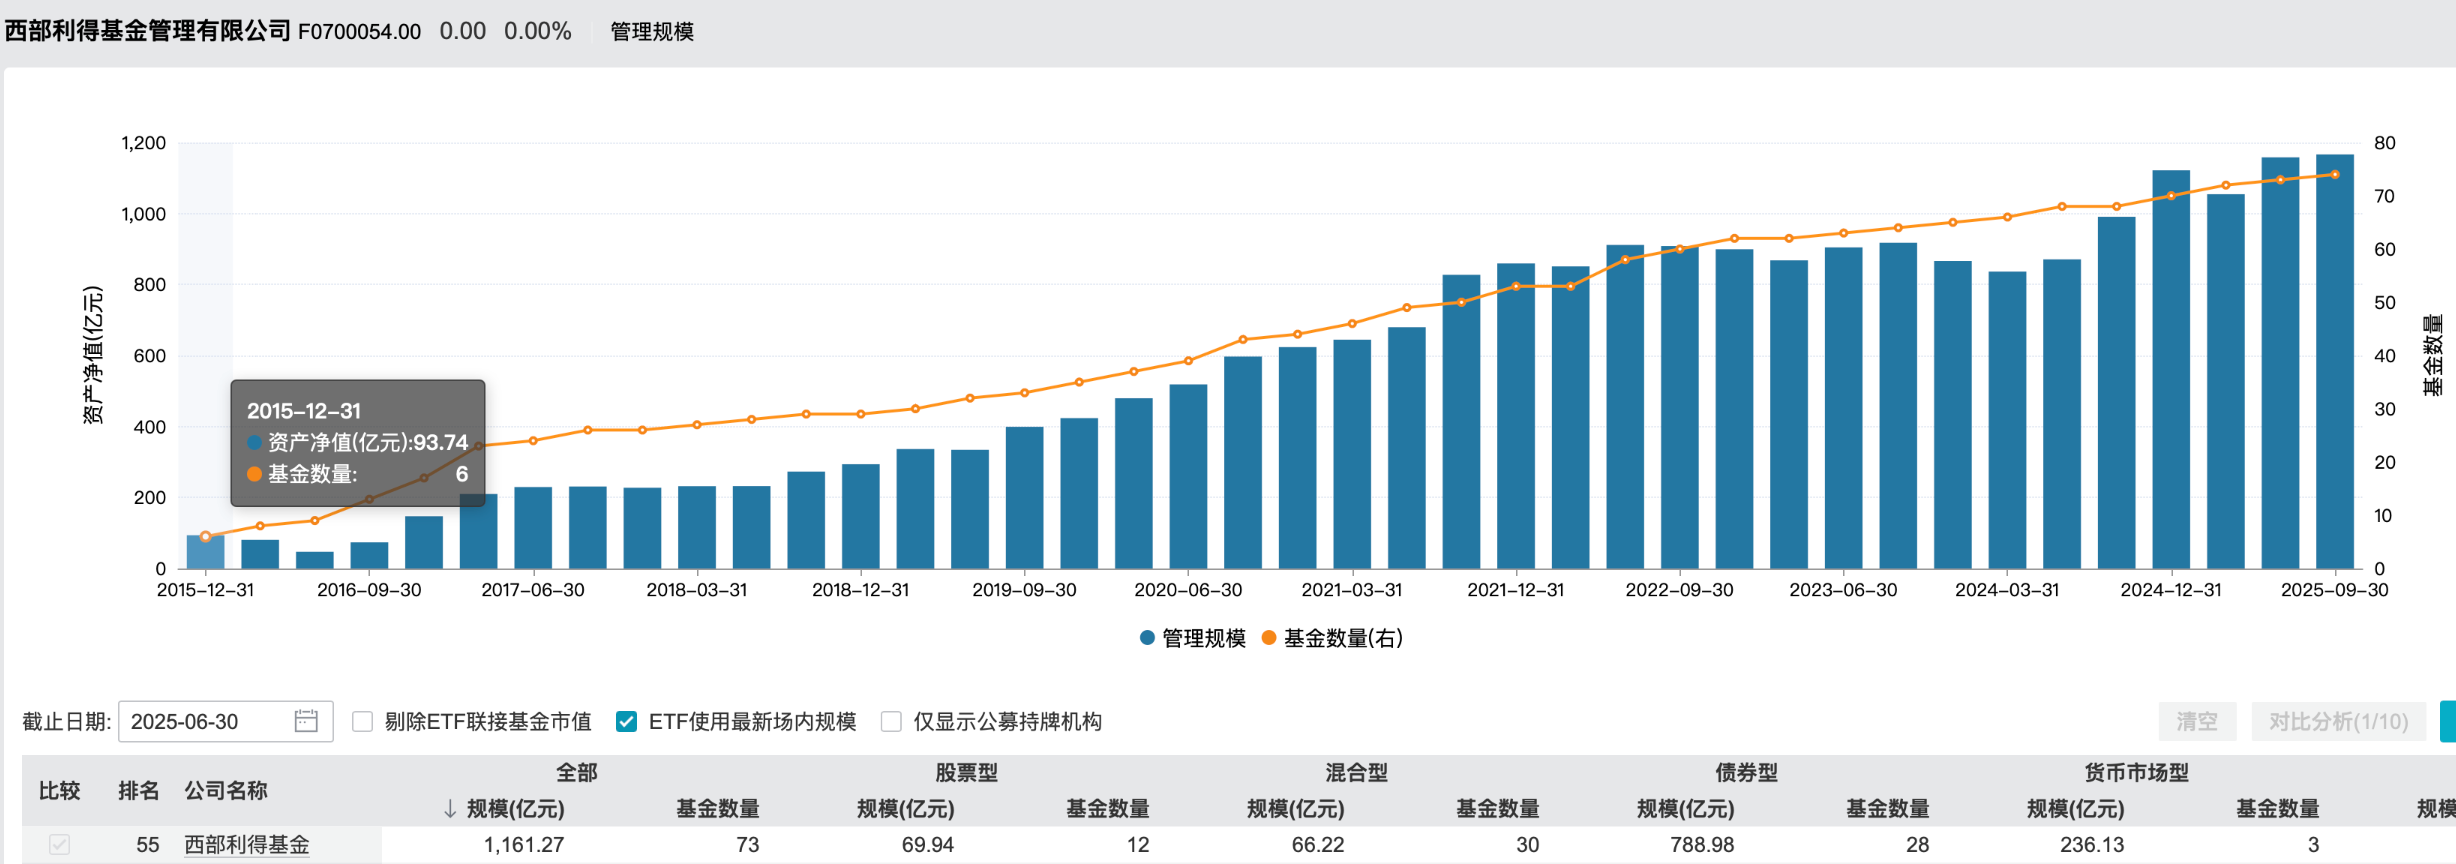2456x864 pixels.
Task: Select the 管理规模 tab
Action: [x=652, y=32]
